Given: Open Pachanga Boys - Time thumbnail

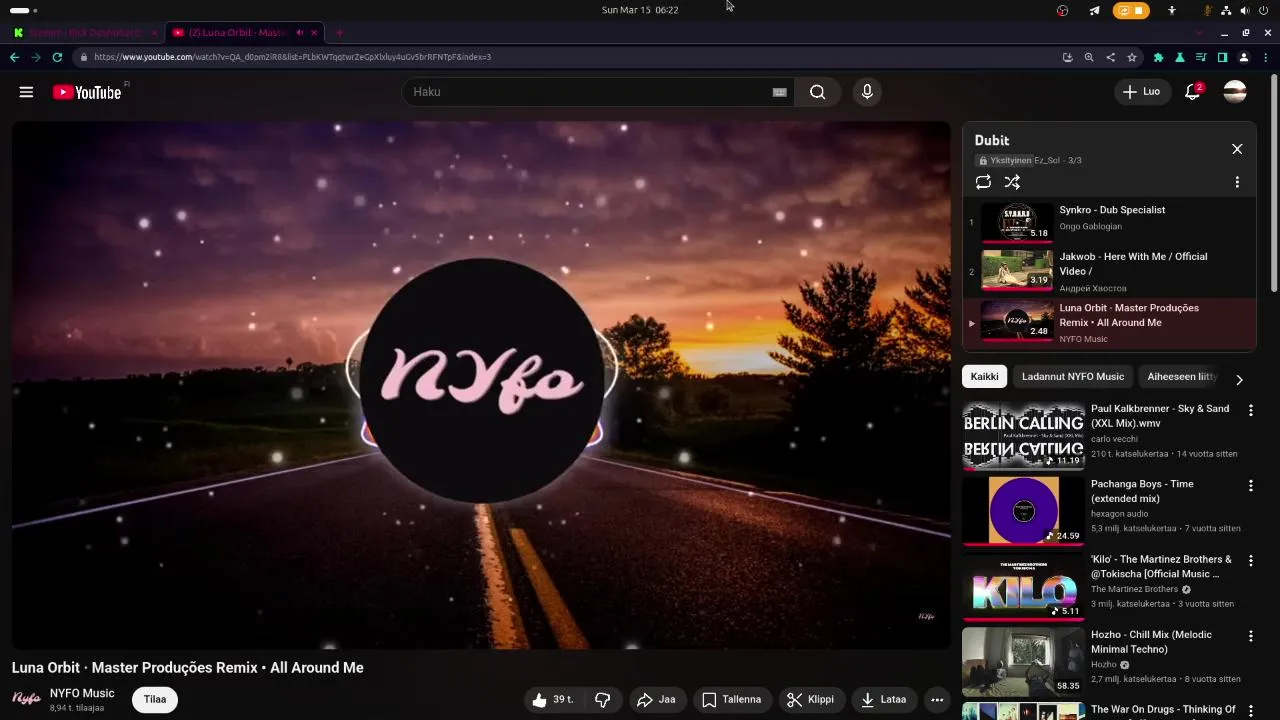Looking at the screenshot, I should point(1023,511).
